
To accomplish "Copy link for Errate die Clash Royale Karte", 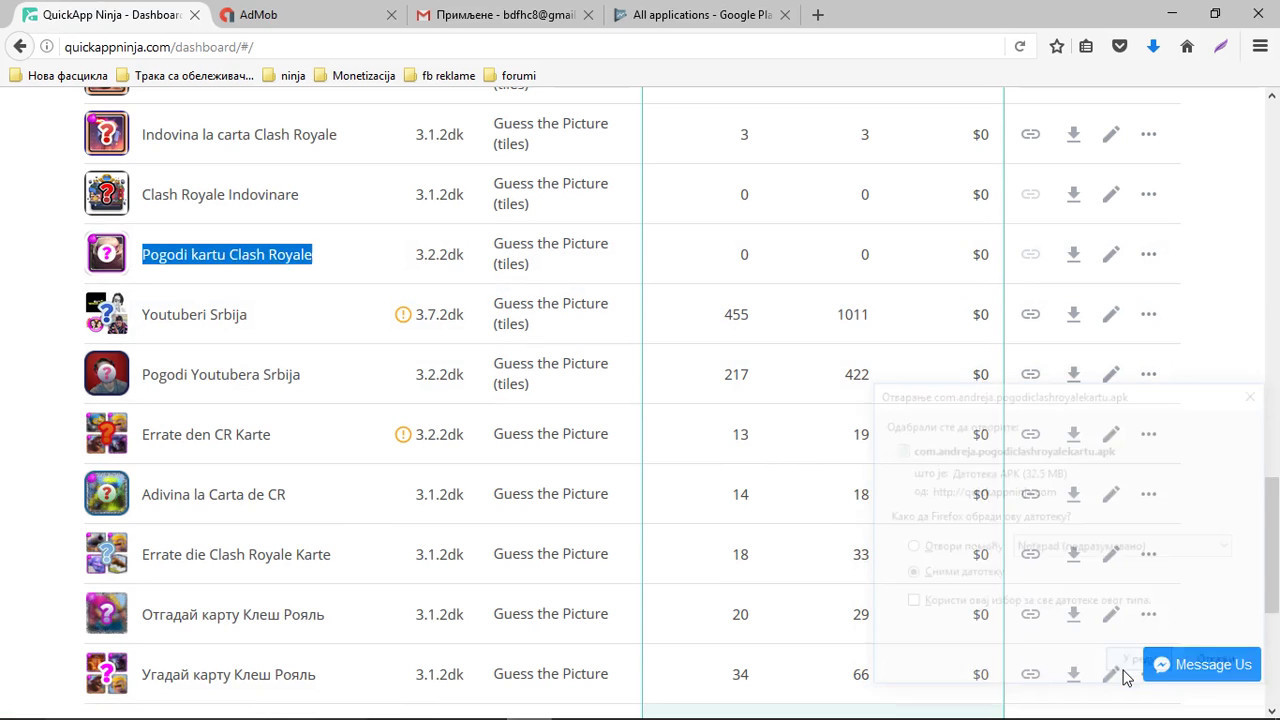I will pos(1030,554).
